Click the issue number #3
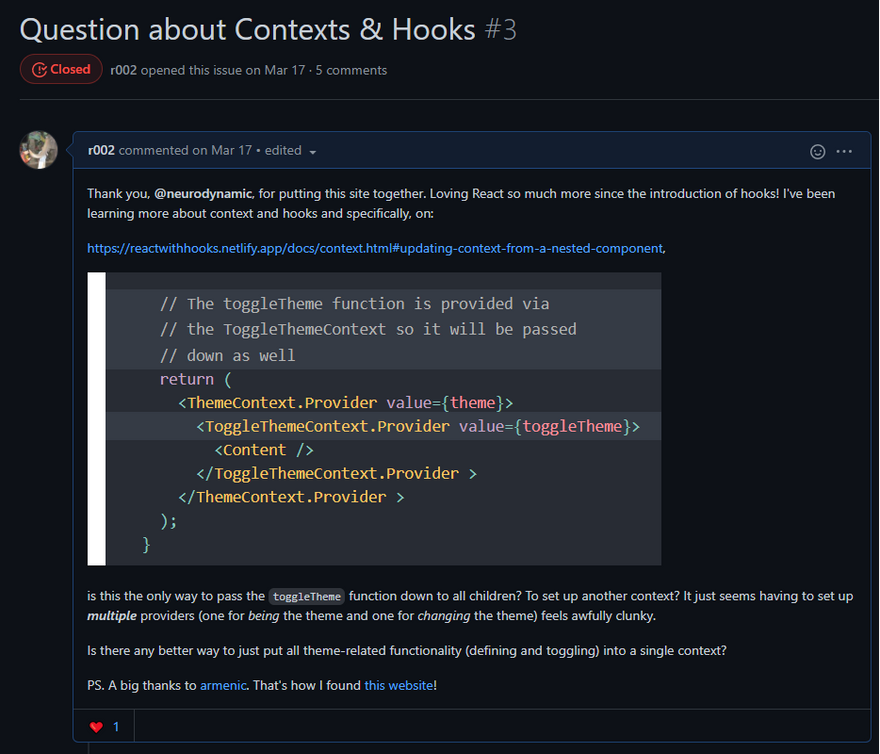880x754 pixels. point(501,30)
